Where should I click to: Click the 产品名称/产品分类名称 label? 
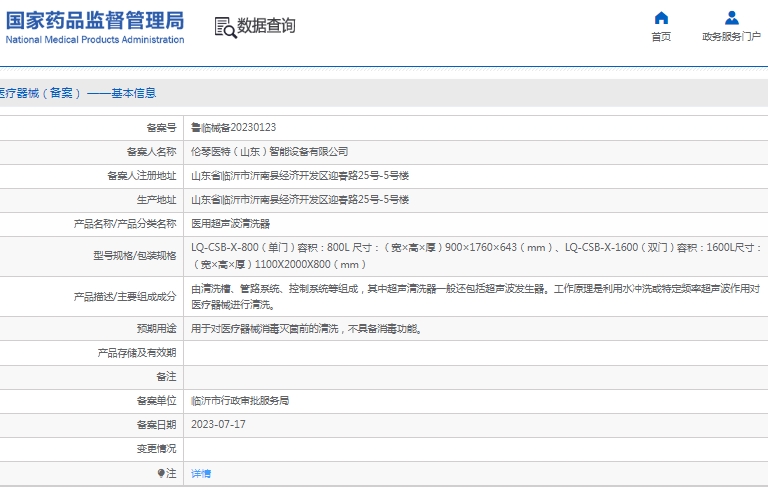point(125,224)
